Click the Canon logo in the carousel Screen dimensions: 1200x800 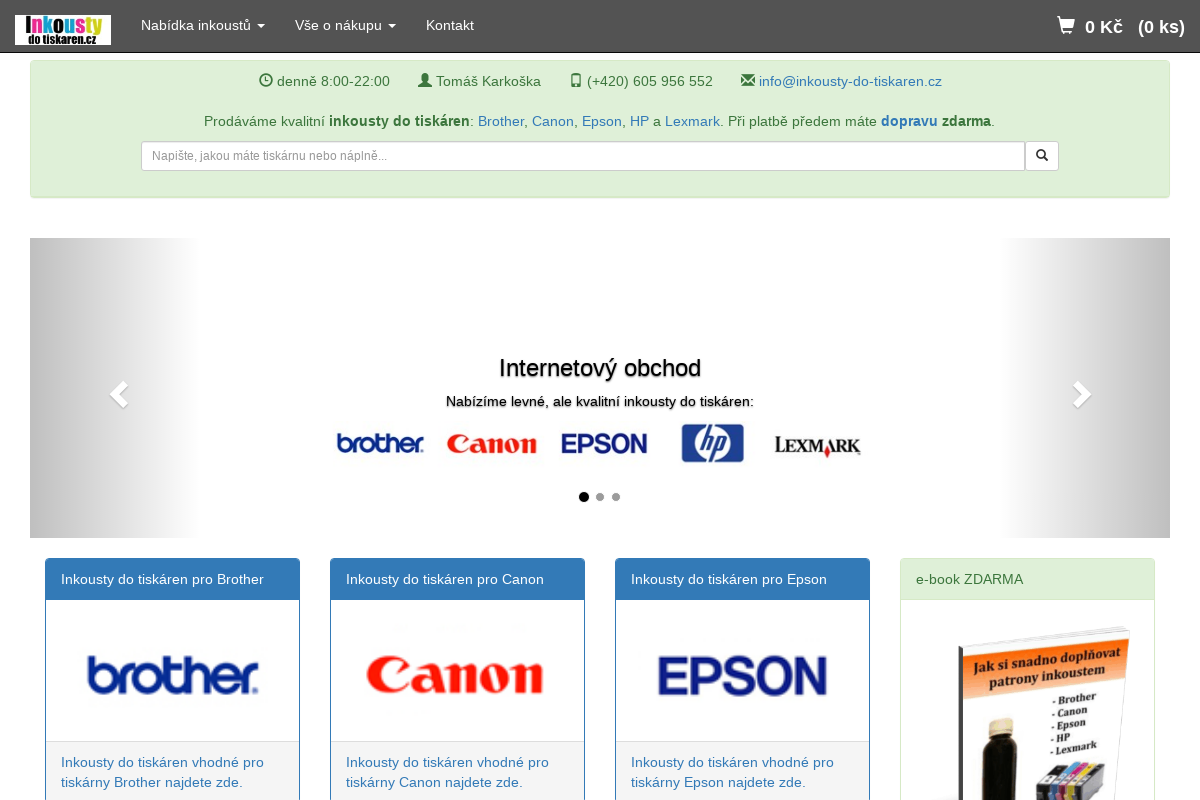(492, 443)
